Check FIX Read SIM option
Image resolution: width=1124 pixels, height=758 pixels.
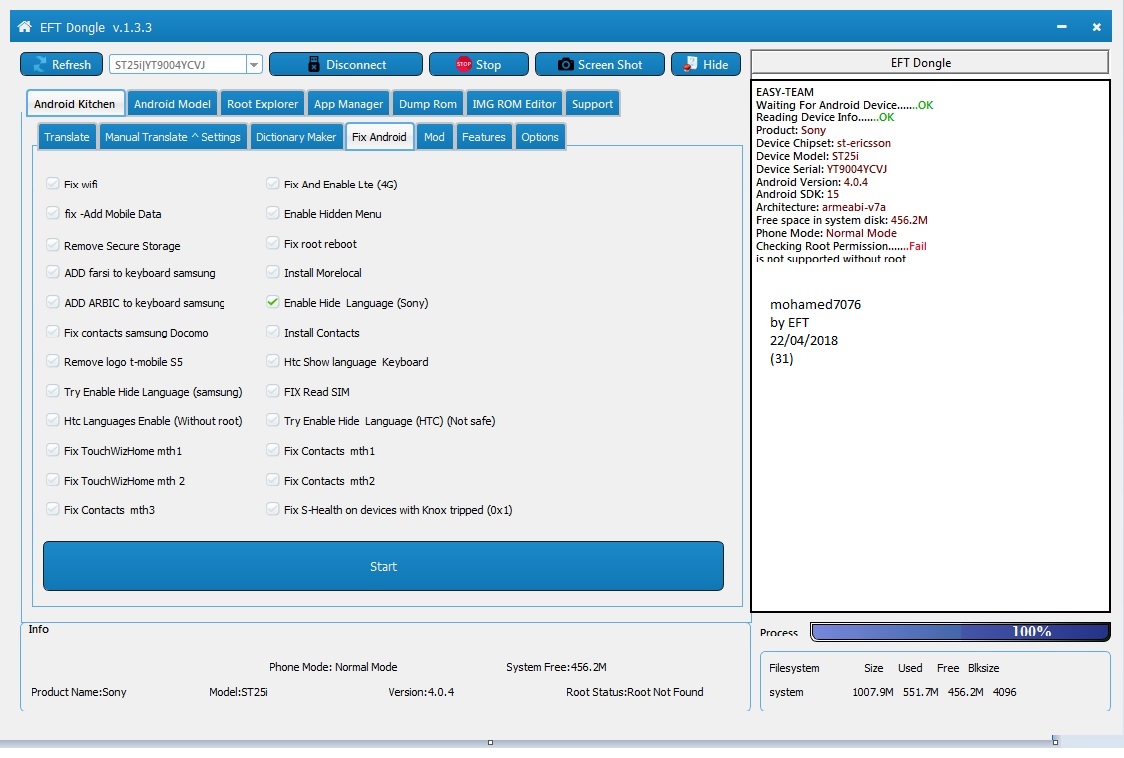tap(272, 392)
